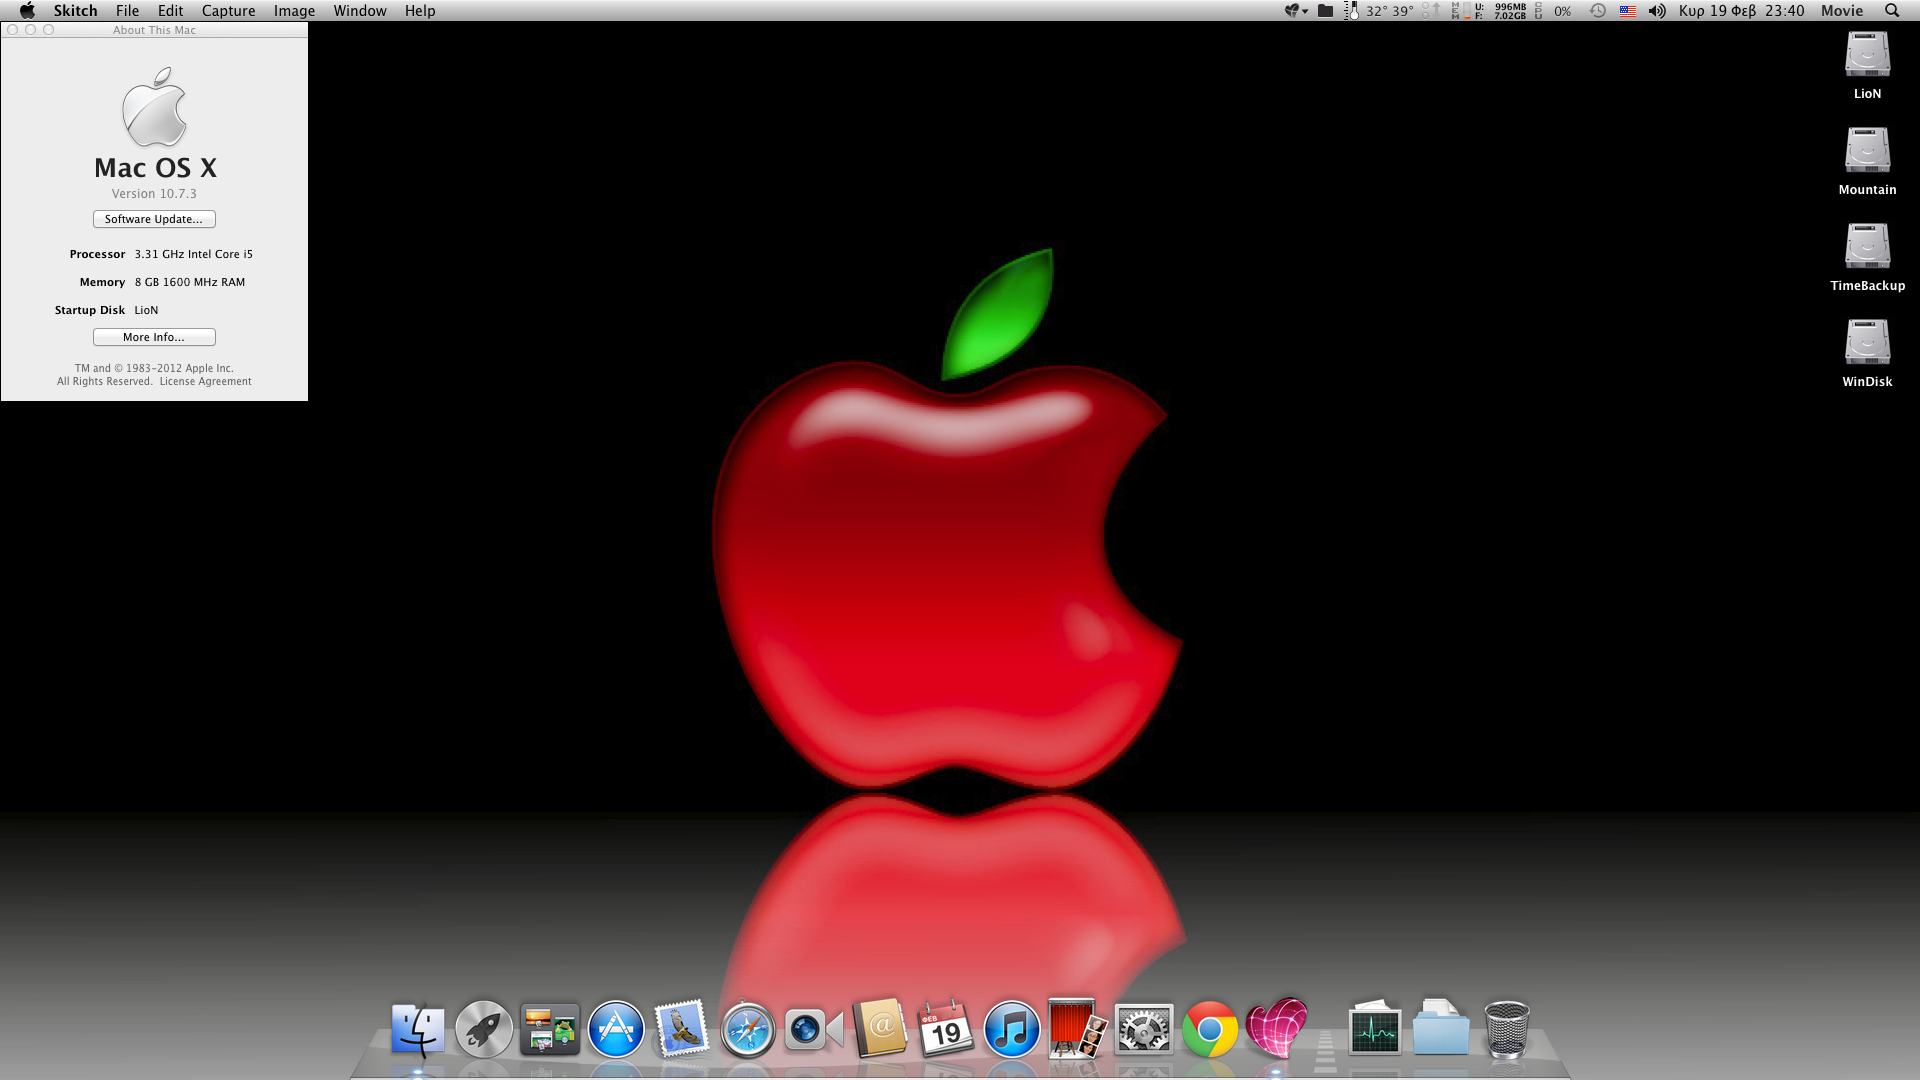This screenshot has height=1080, width=1920.
Task: Open the Mountain drive on desktop
Action: (x=1867, y=161)
